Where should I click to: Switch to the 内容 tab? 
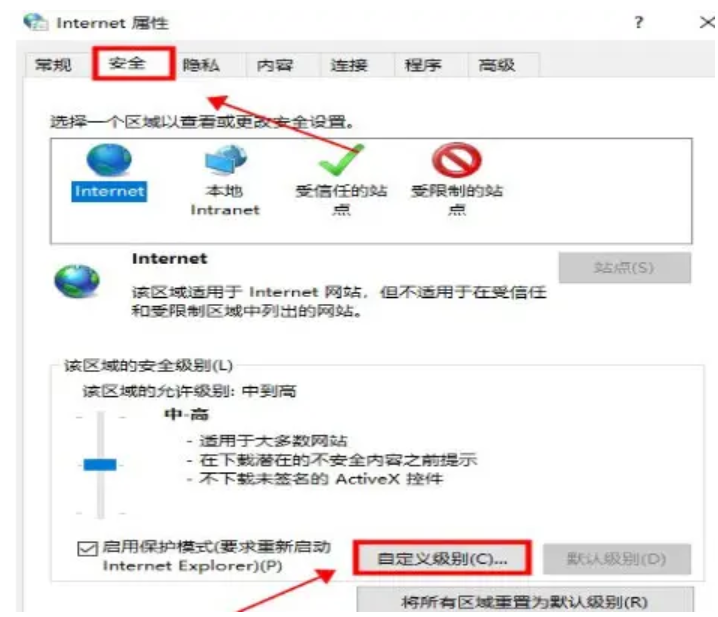tap(275, 65)
